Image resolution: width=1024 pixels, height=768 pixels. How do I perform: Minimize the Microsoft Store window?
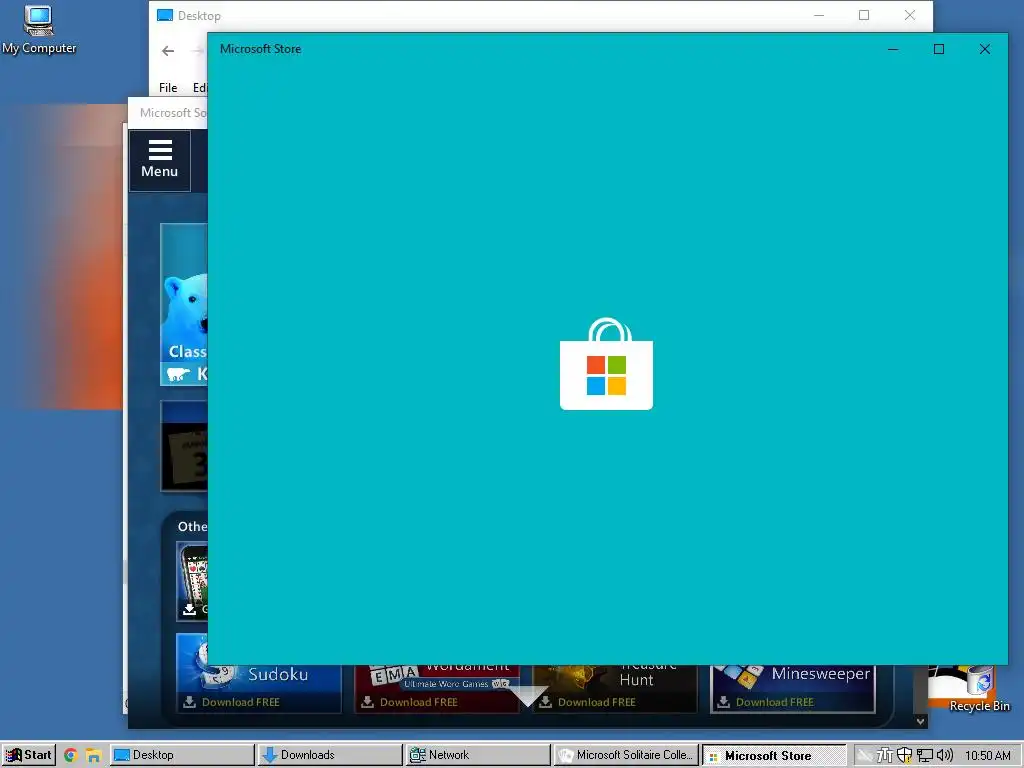[x=893, y=49]
